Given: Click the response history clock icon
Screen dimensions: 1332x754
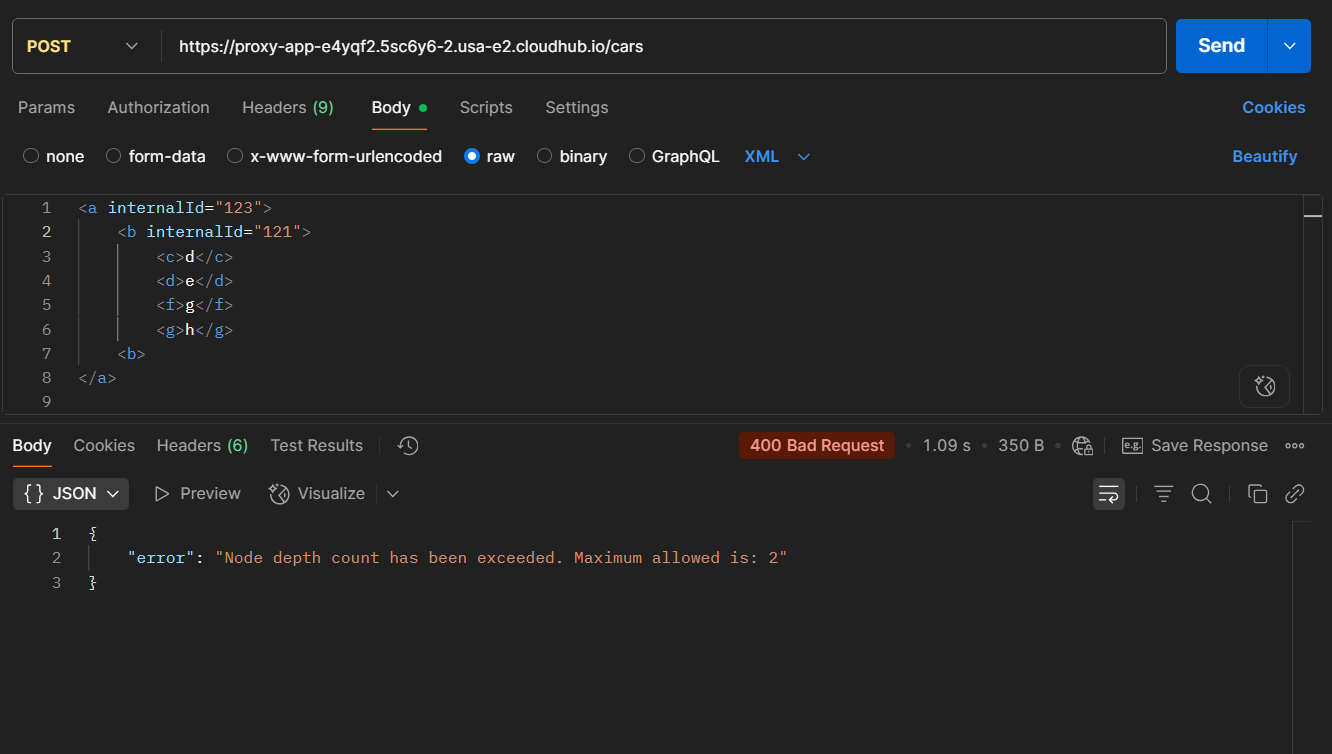Looking at the screenshot, I should pyautogui.click(x=408, y=446).
